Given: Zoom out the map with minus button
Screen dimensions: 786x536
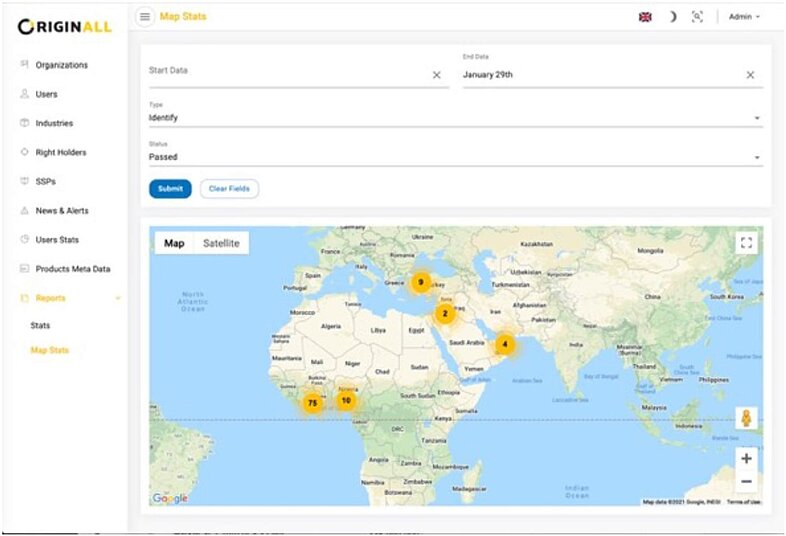Looking at the screenshot, I should (x=746, y=481).
